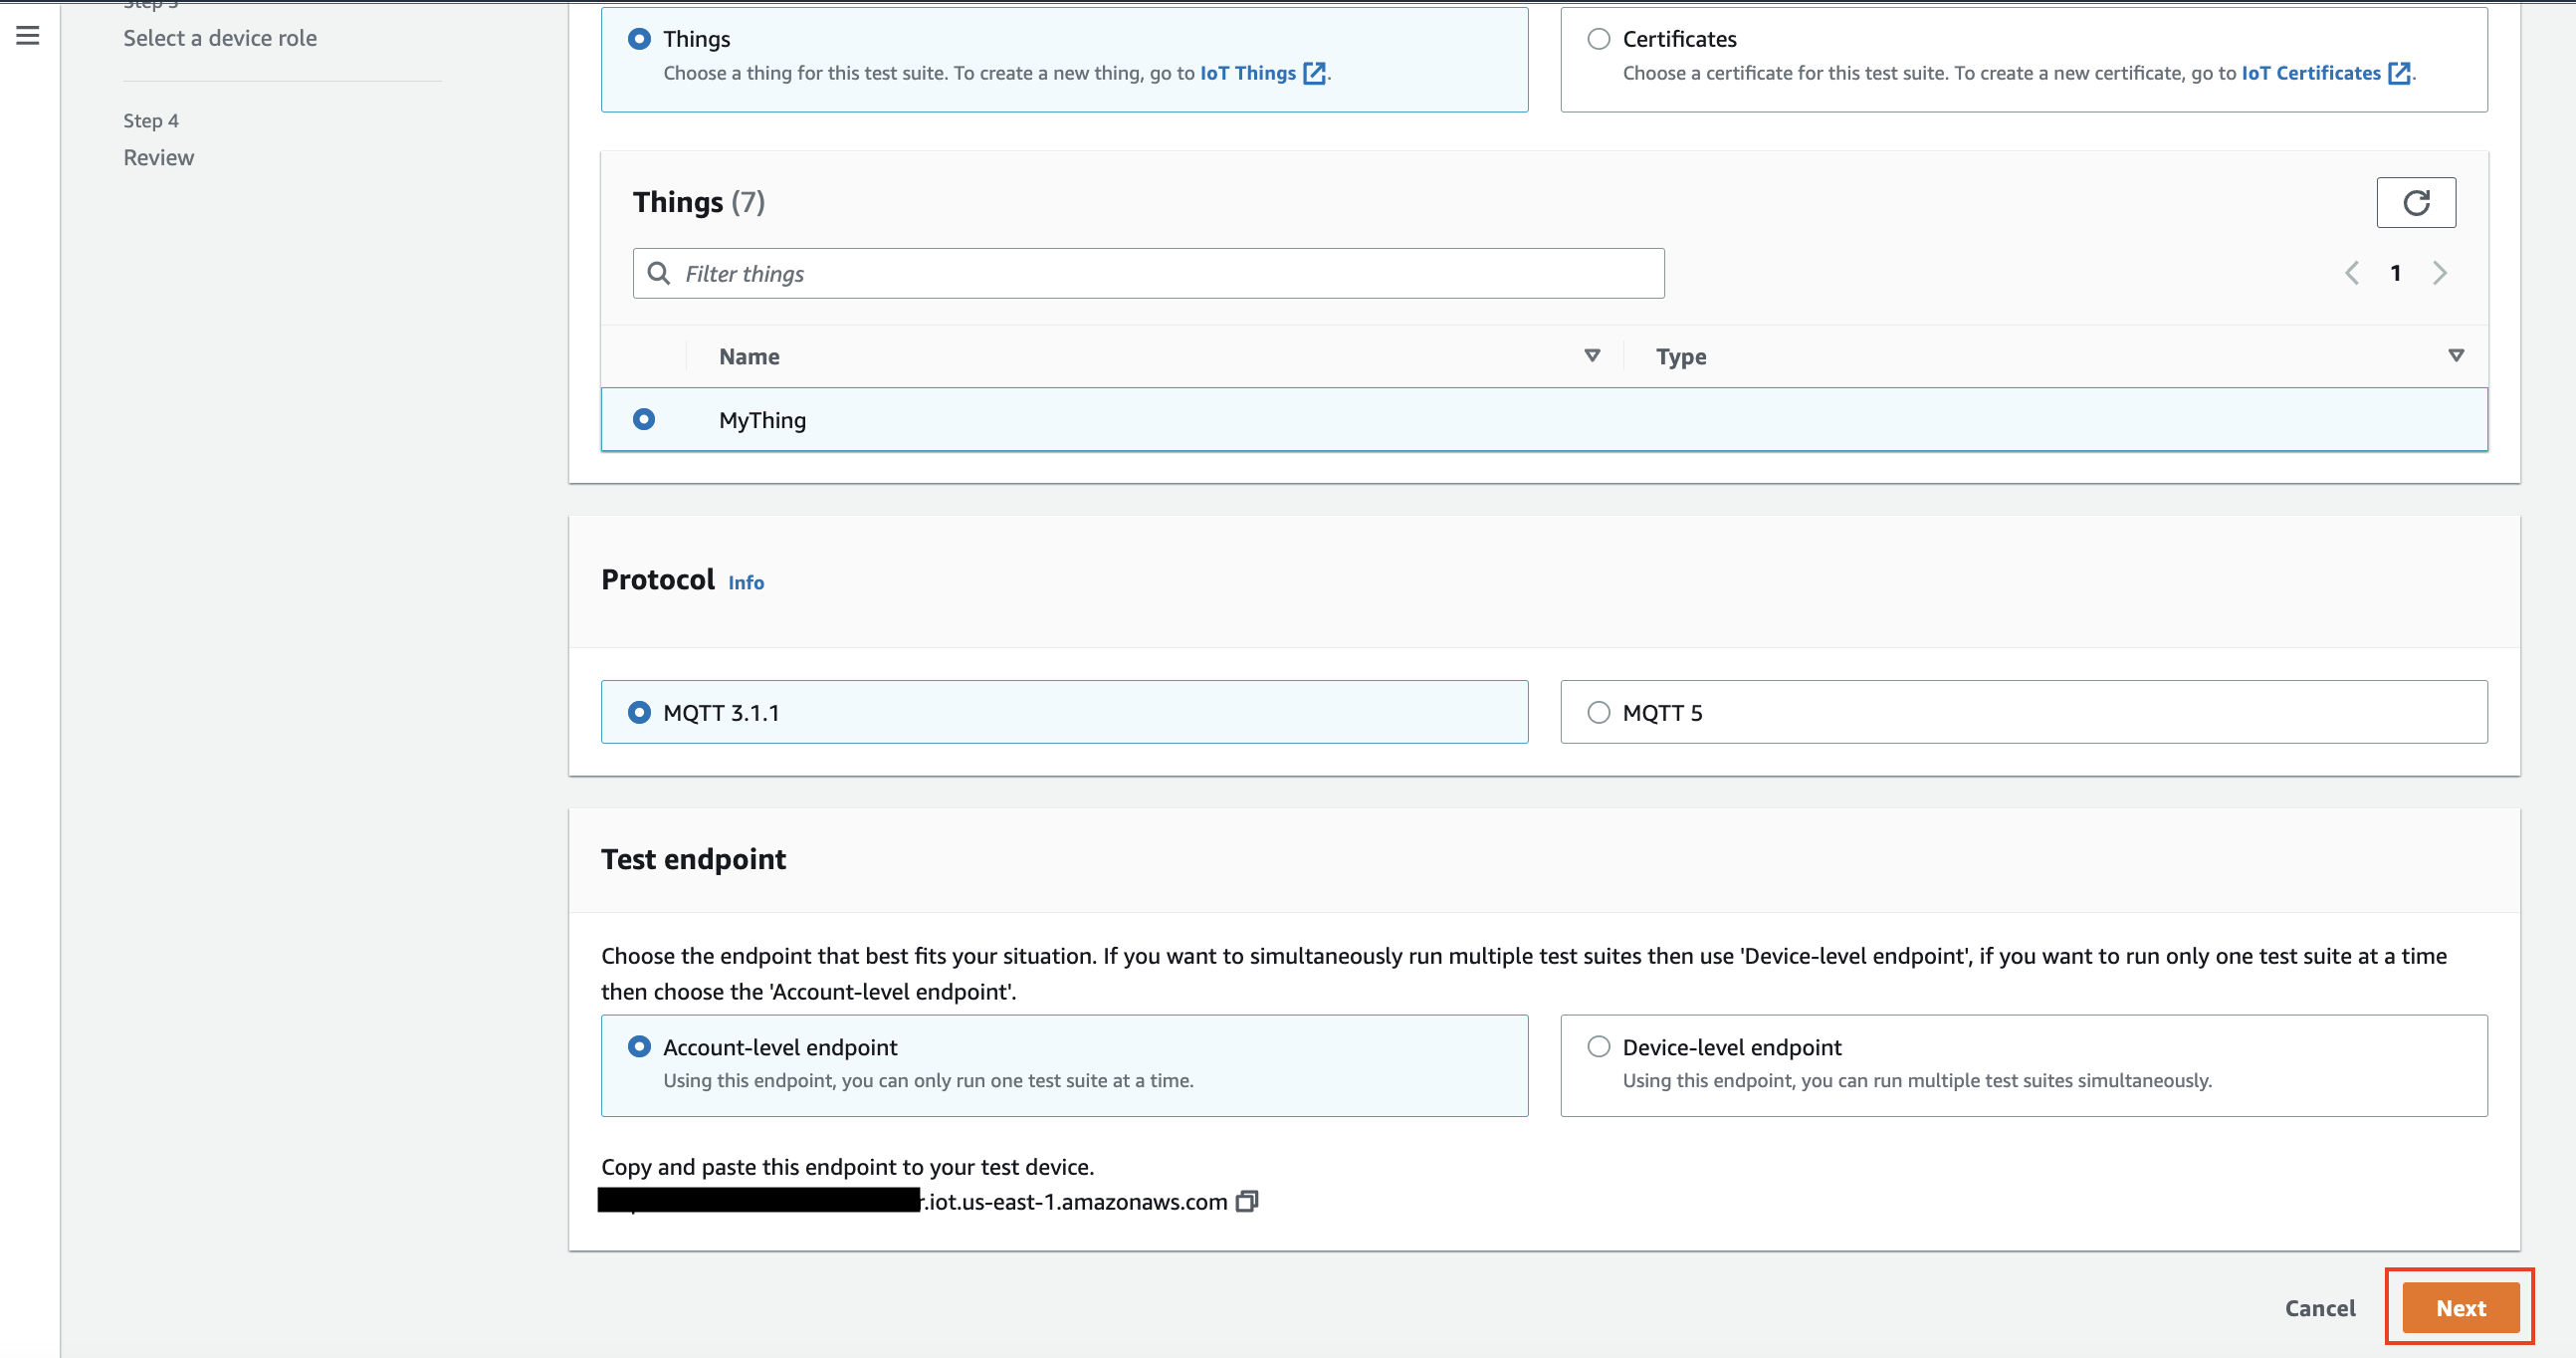Choose Device-level endpoint option
Screen dimensions: 2576x1358
pos(1598,1046)
